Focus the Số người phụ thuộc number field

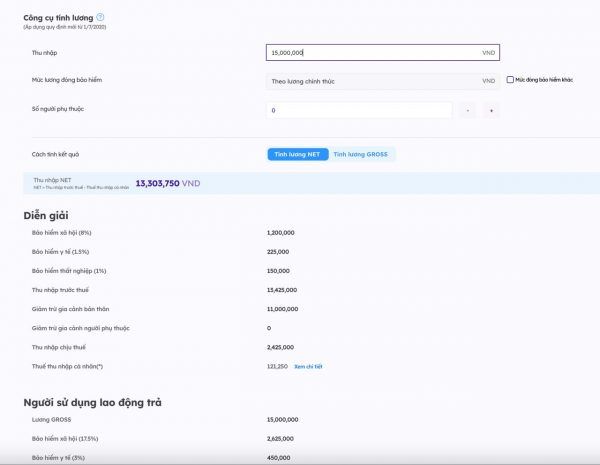click(359, 110)
